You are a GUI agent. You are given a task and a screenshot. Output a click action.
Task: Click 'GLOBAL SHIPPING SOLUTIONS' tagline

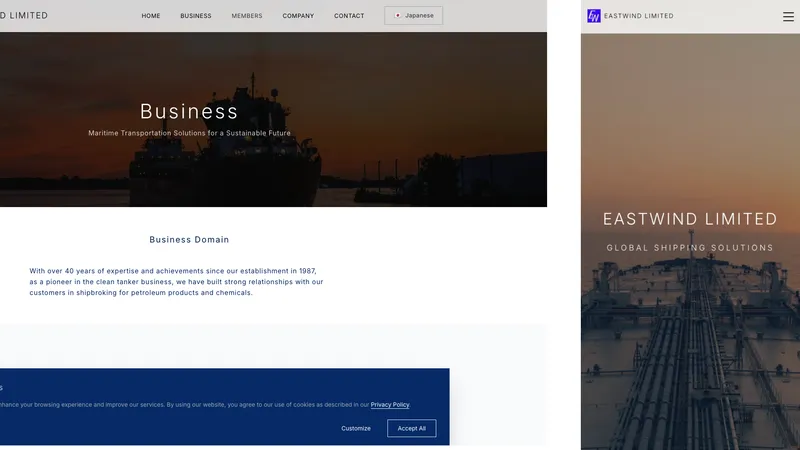click(x=690, y=248)
